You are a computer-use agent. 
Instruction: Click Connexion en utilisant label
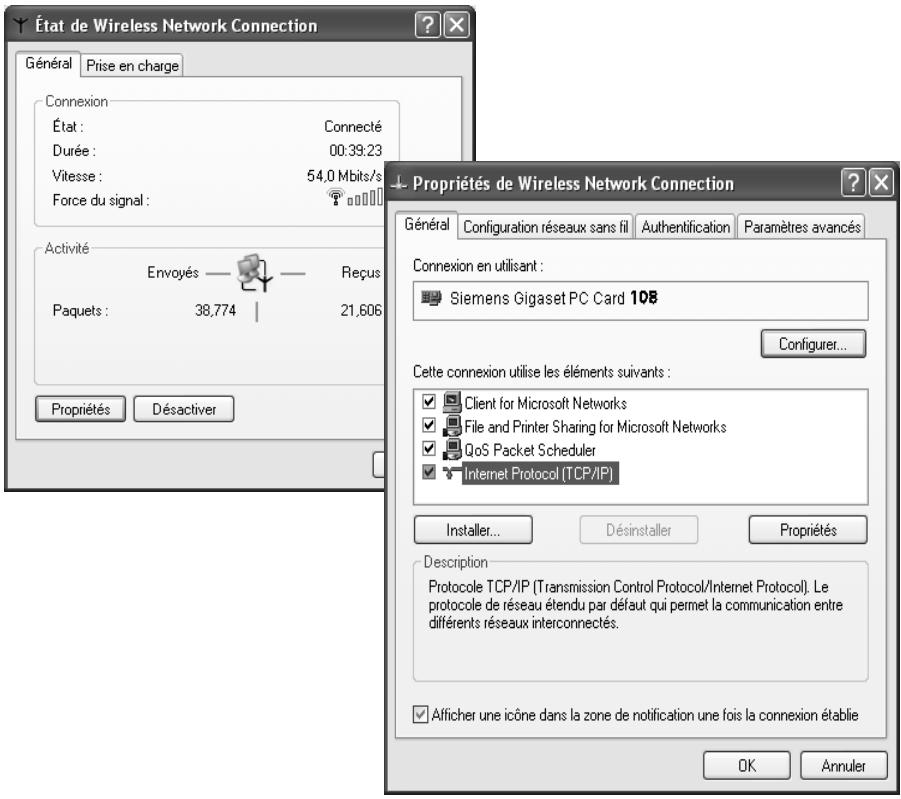pos(478,266)
